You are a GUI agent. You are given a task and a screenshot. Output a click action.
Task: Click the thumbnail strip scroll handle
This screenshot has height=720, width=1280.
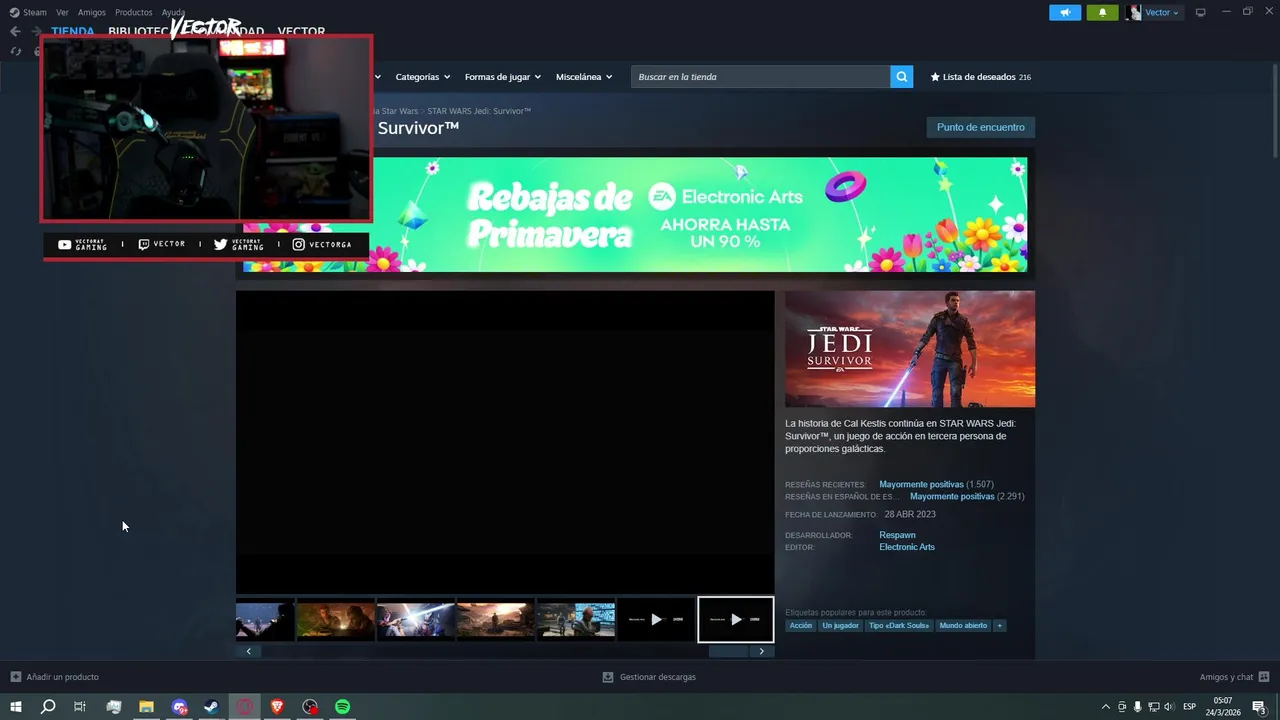[x=728, y=651]
